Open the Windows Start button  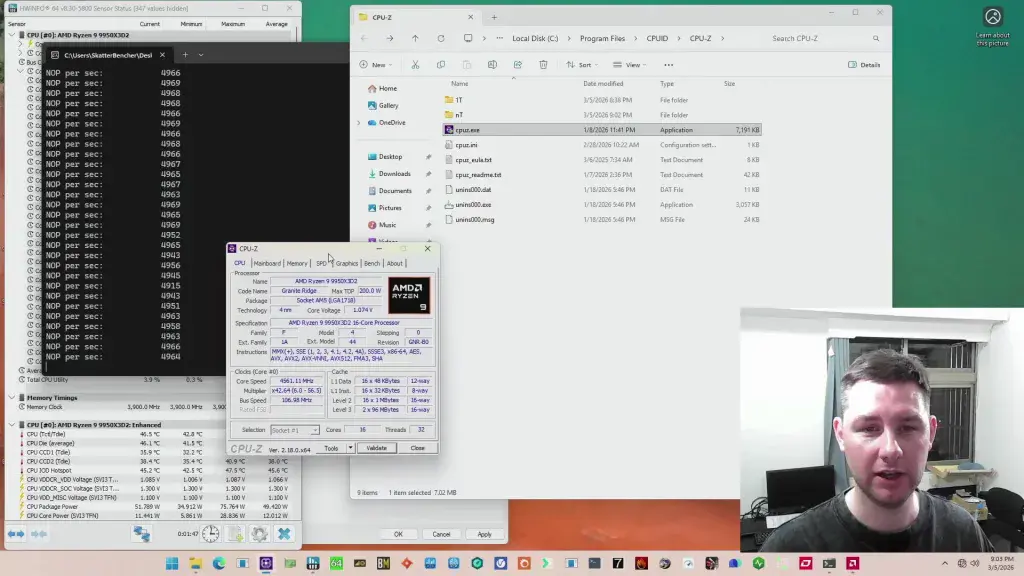(x=172, y=566)
